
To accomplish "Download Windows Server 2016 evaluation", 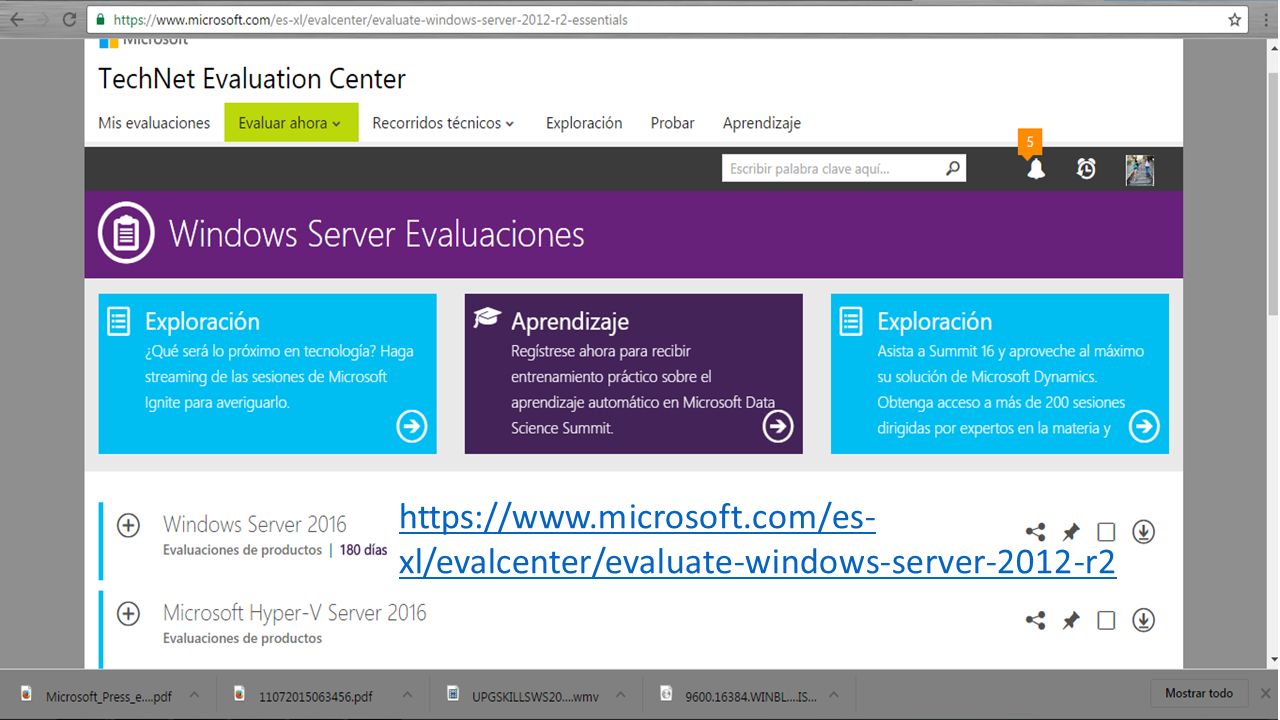I will 1143,532.
